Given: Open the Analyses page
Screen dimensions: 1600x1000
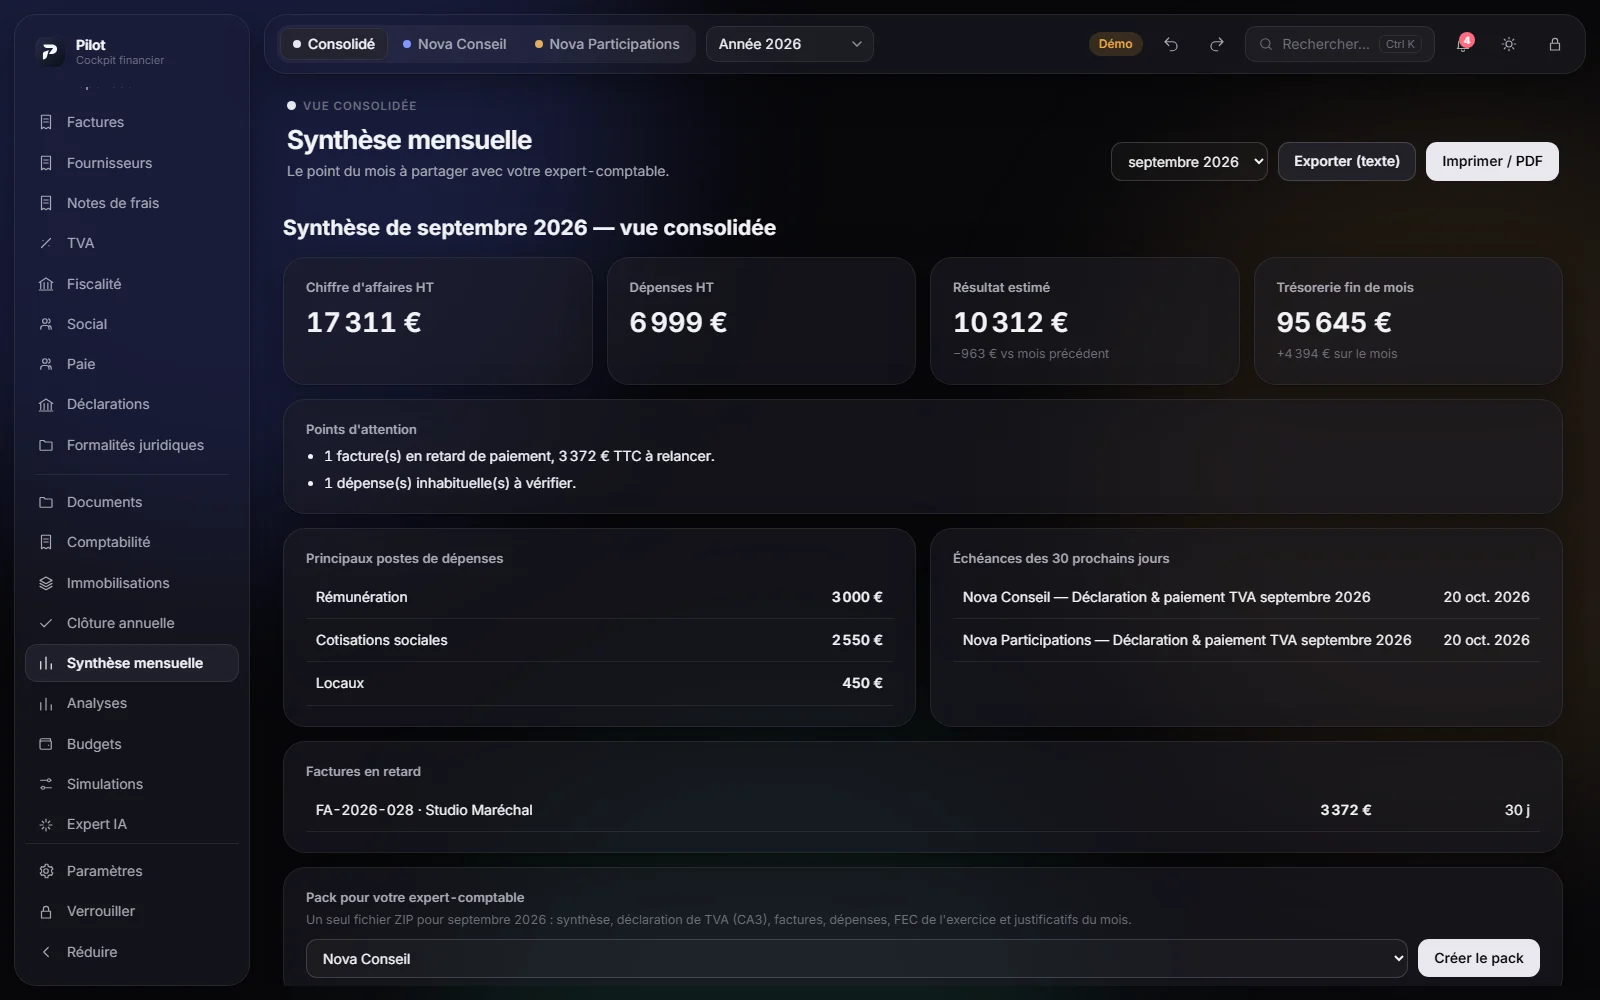Looking at the screenshot, I should (x=131, y=703).
